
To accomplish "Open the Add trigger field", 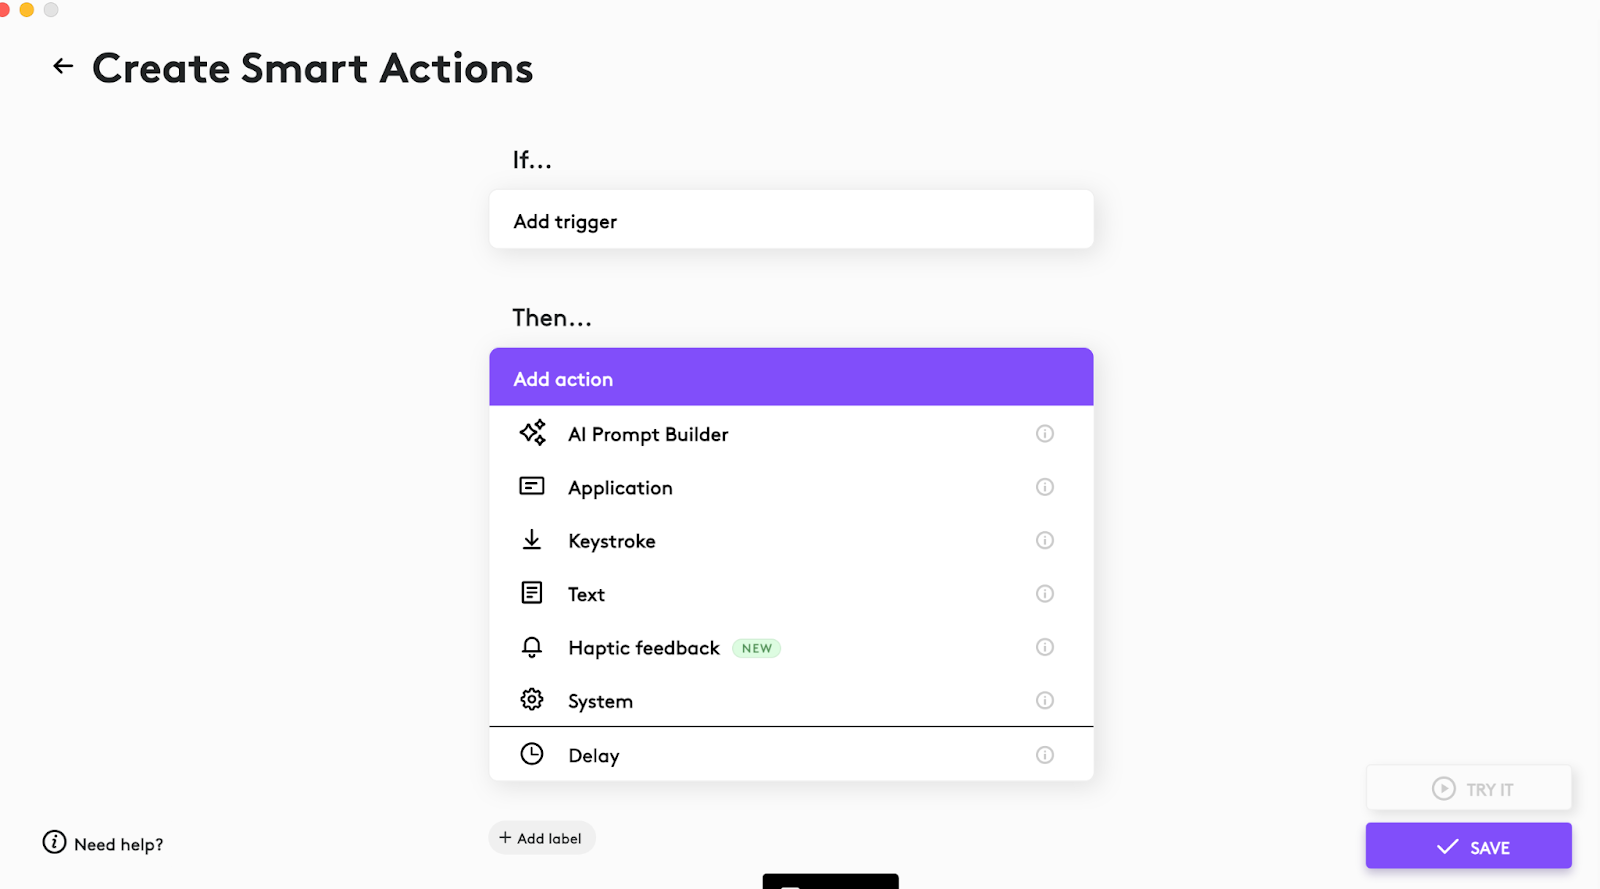I will point(791,220).
